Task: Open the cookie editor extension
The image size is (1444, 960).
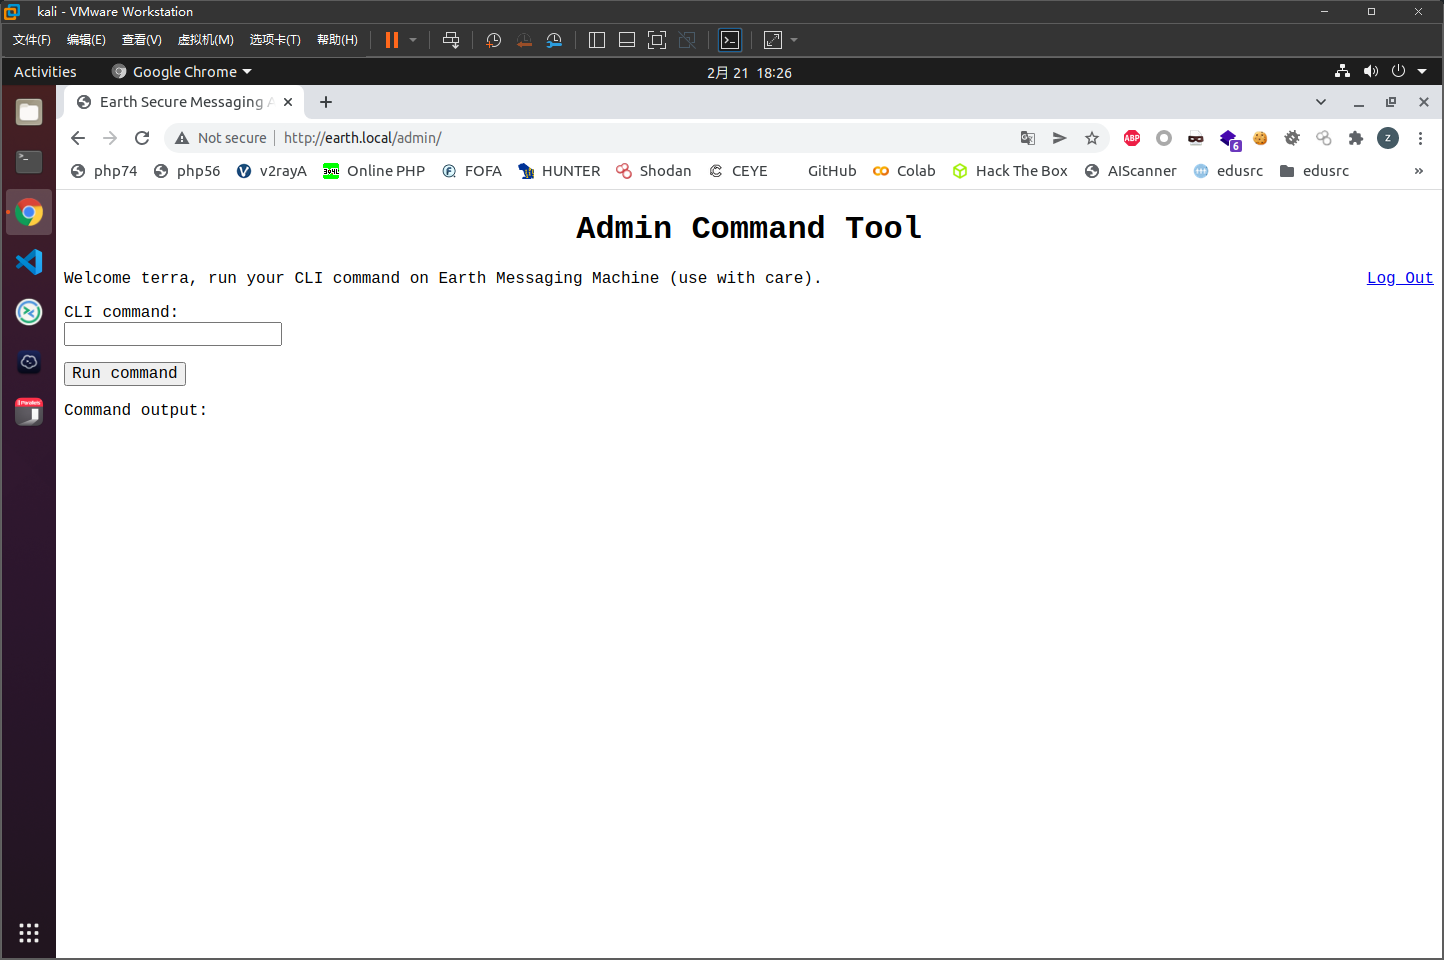Action: pyautogui.click(x=1260, y=138)
